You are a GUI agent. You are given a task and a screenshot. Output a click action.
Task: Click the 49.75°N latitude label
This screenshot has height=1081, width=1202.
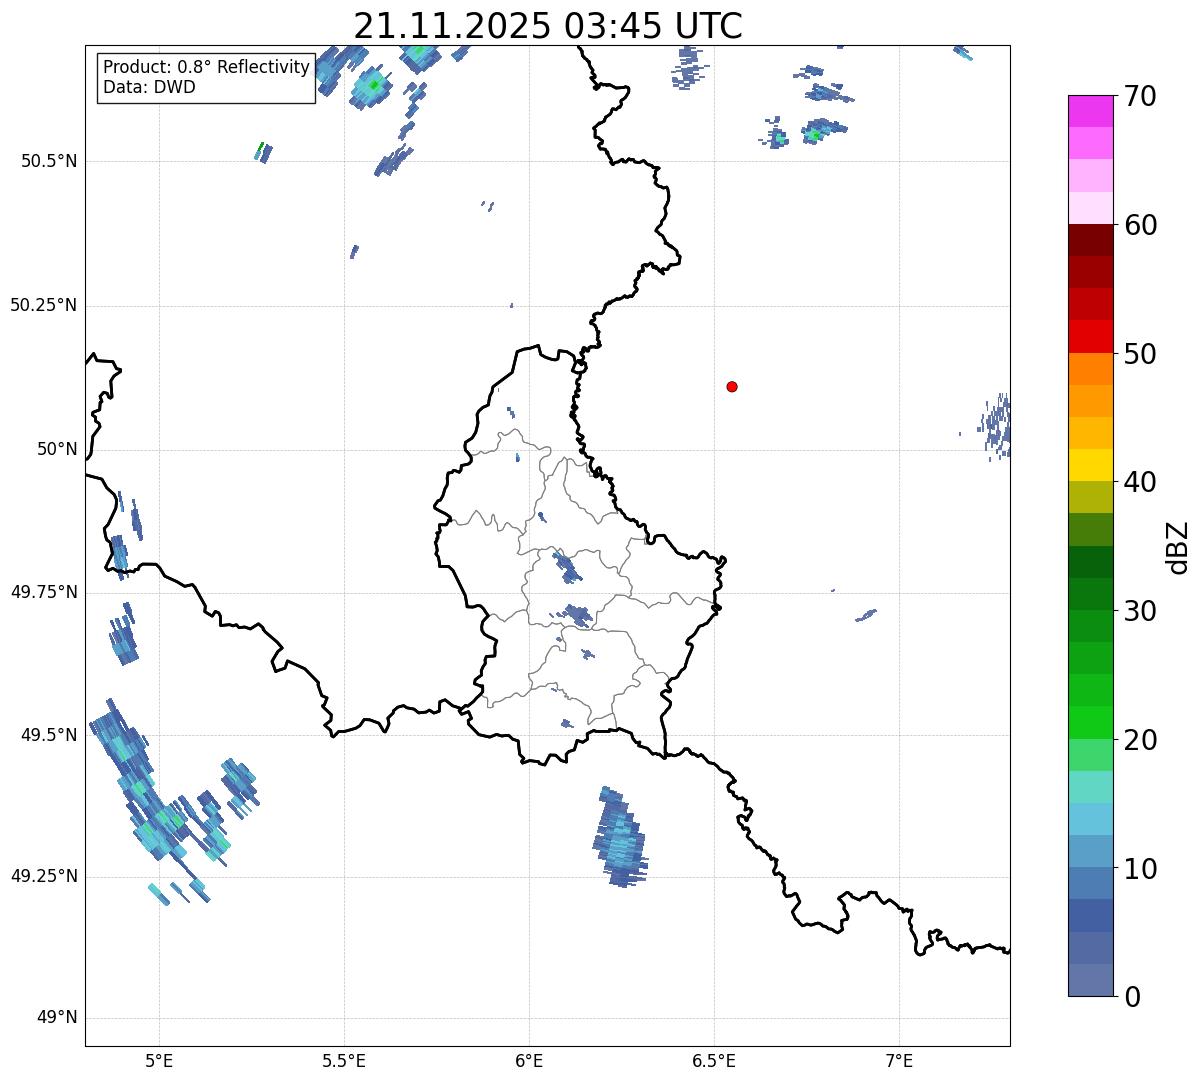pos(44,592)
